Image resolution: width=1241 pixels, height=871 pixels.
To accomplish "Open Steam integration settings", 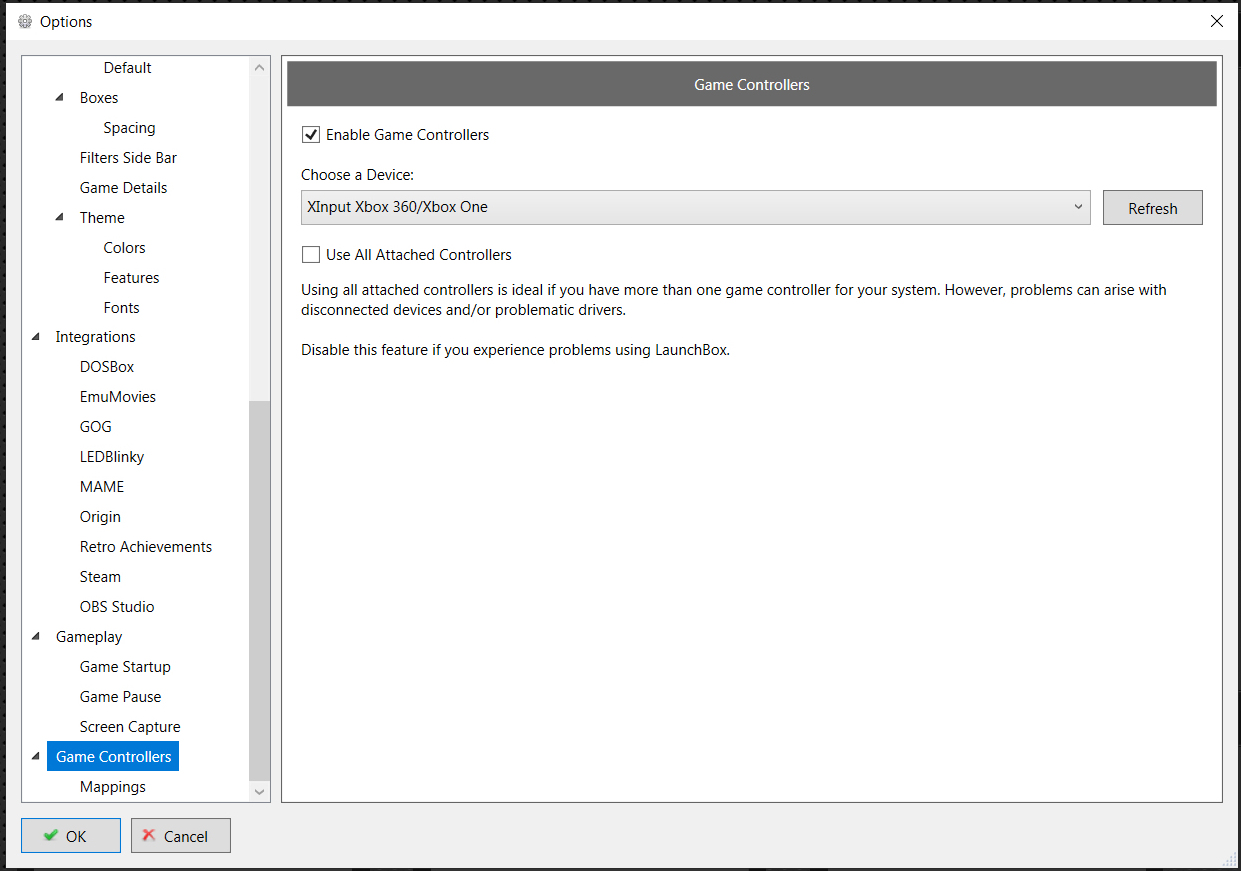I will click(x=100, y=577).
